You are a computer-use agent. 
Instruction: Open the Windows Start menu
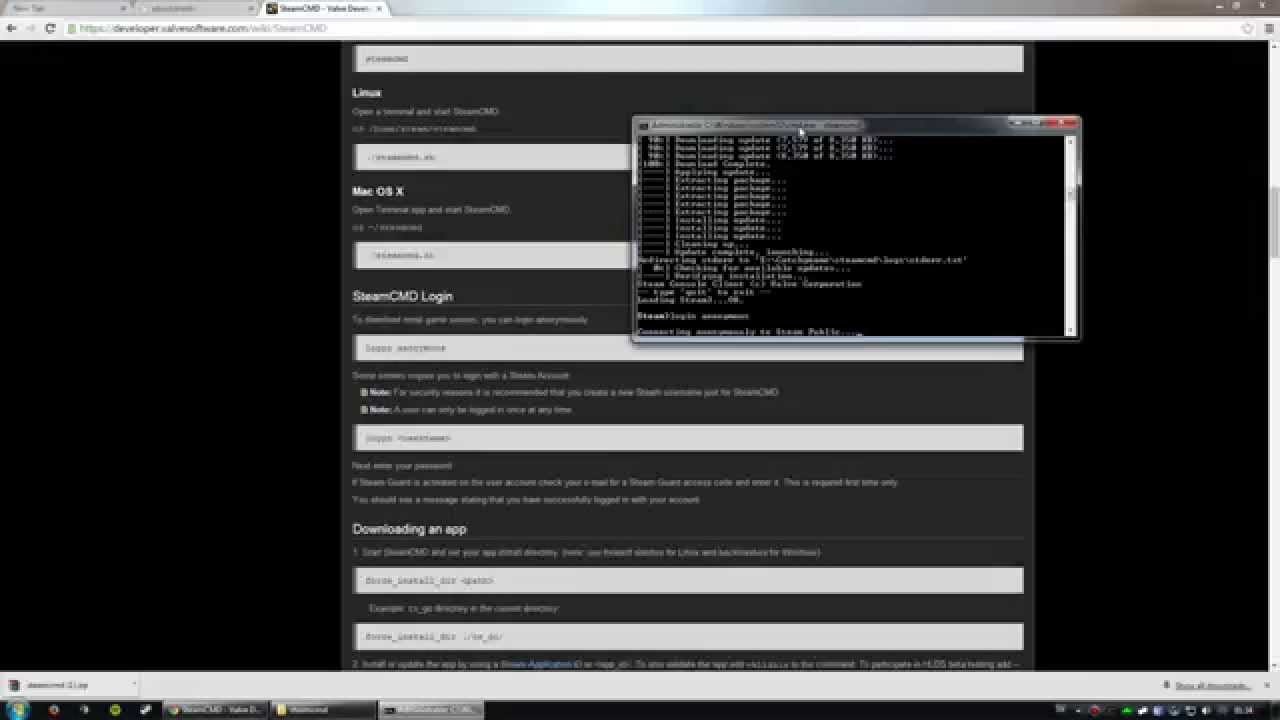19,709
